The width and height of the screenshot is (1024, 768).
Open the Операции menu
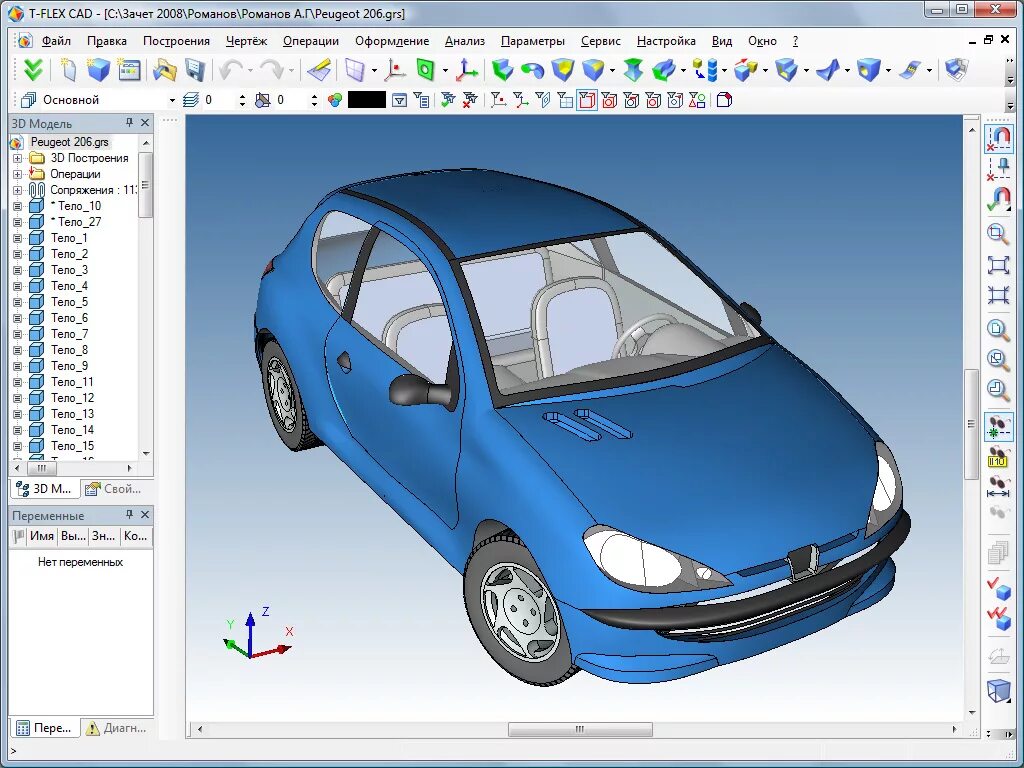(x=311, y=41)
